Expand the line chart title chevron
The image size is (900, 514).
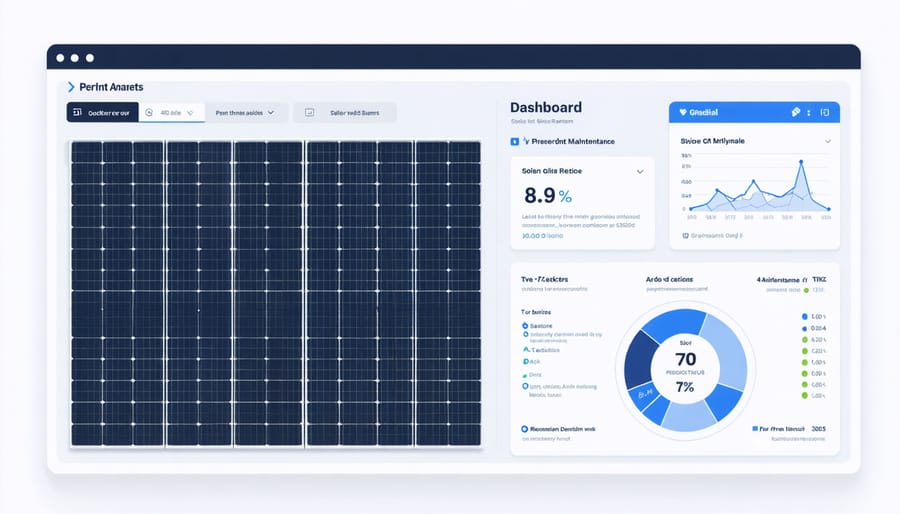pos(827,142)
